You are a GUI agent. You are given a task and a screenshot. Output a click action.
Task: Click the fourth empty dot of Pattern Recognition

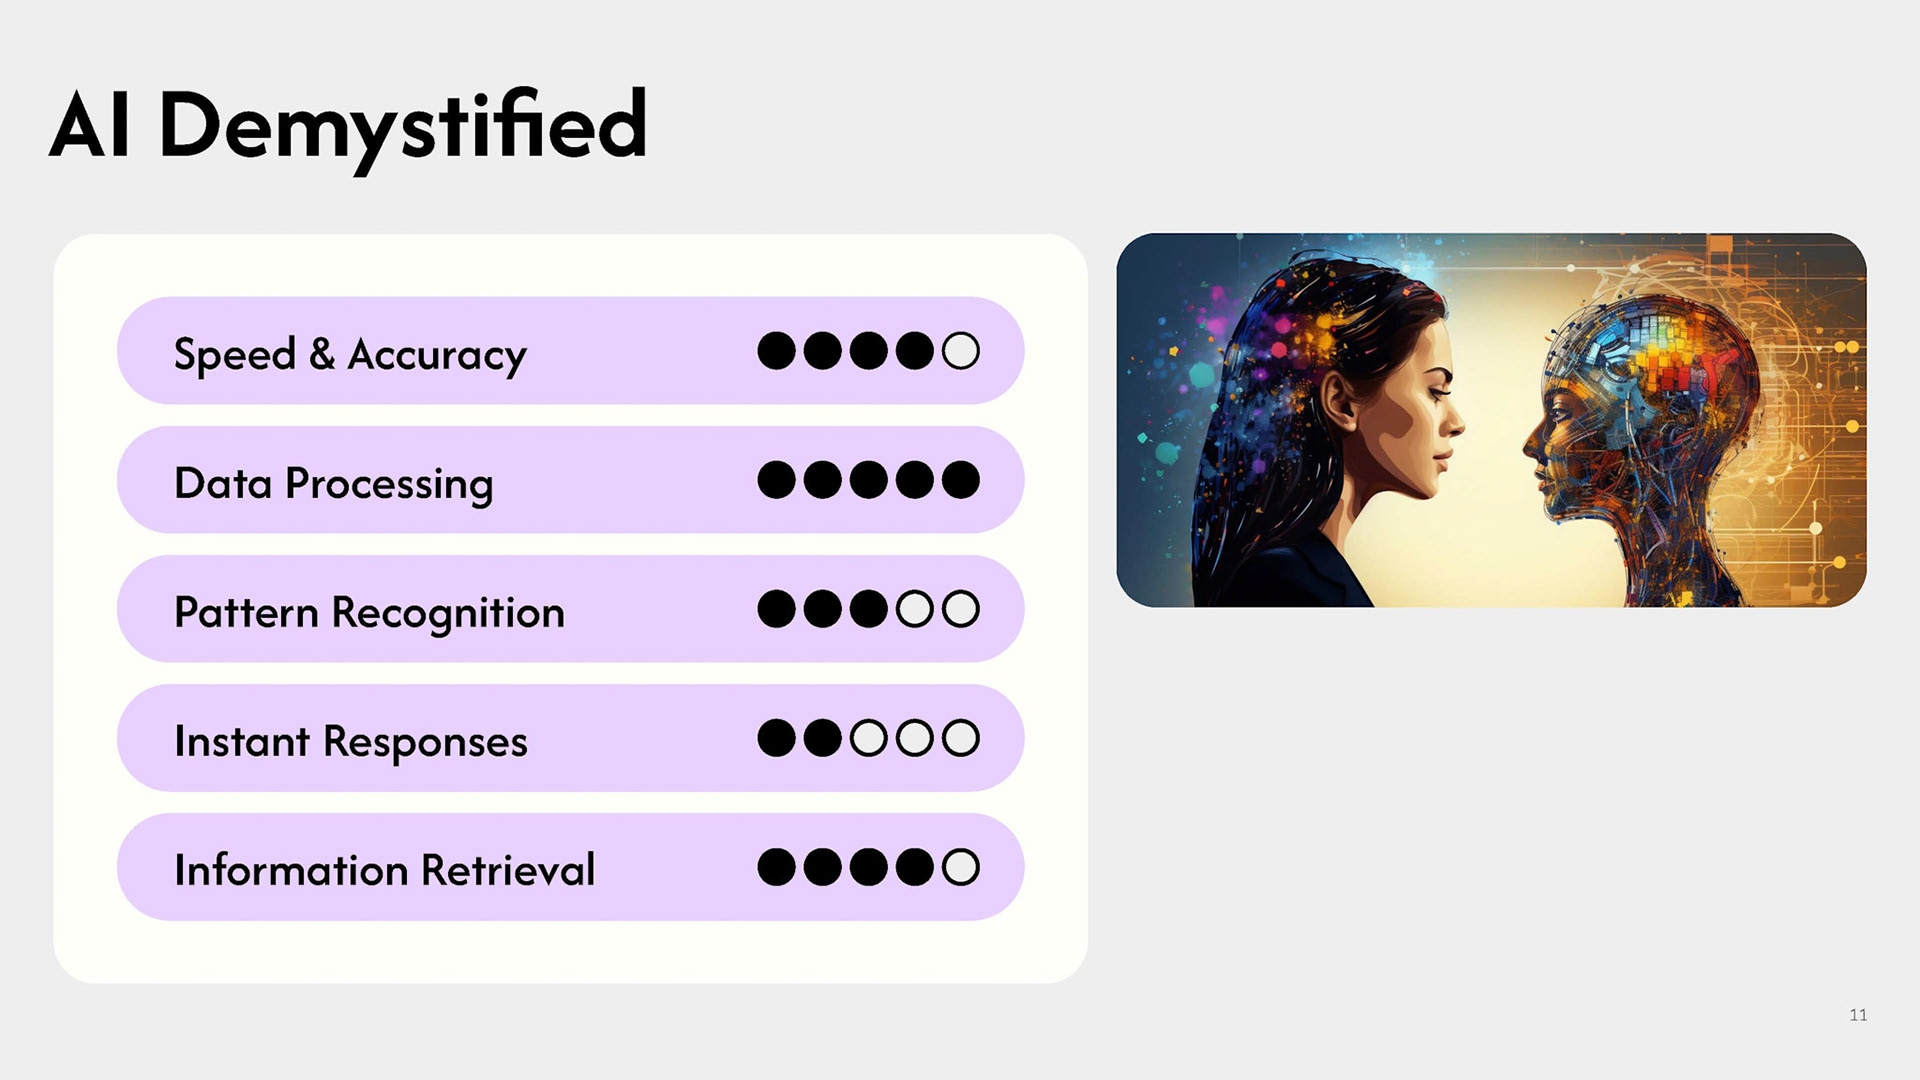[x=915, y=609]
